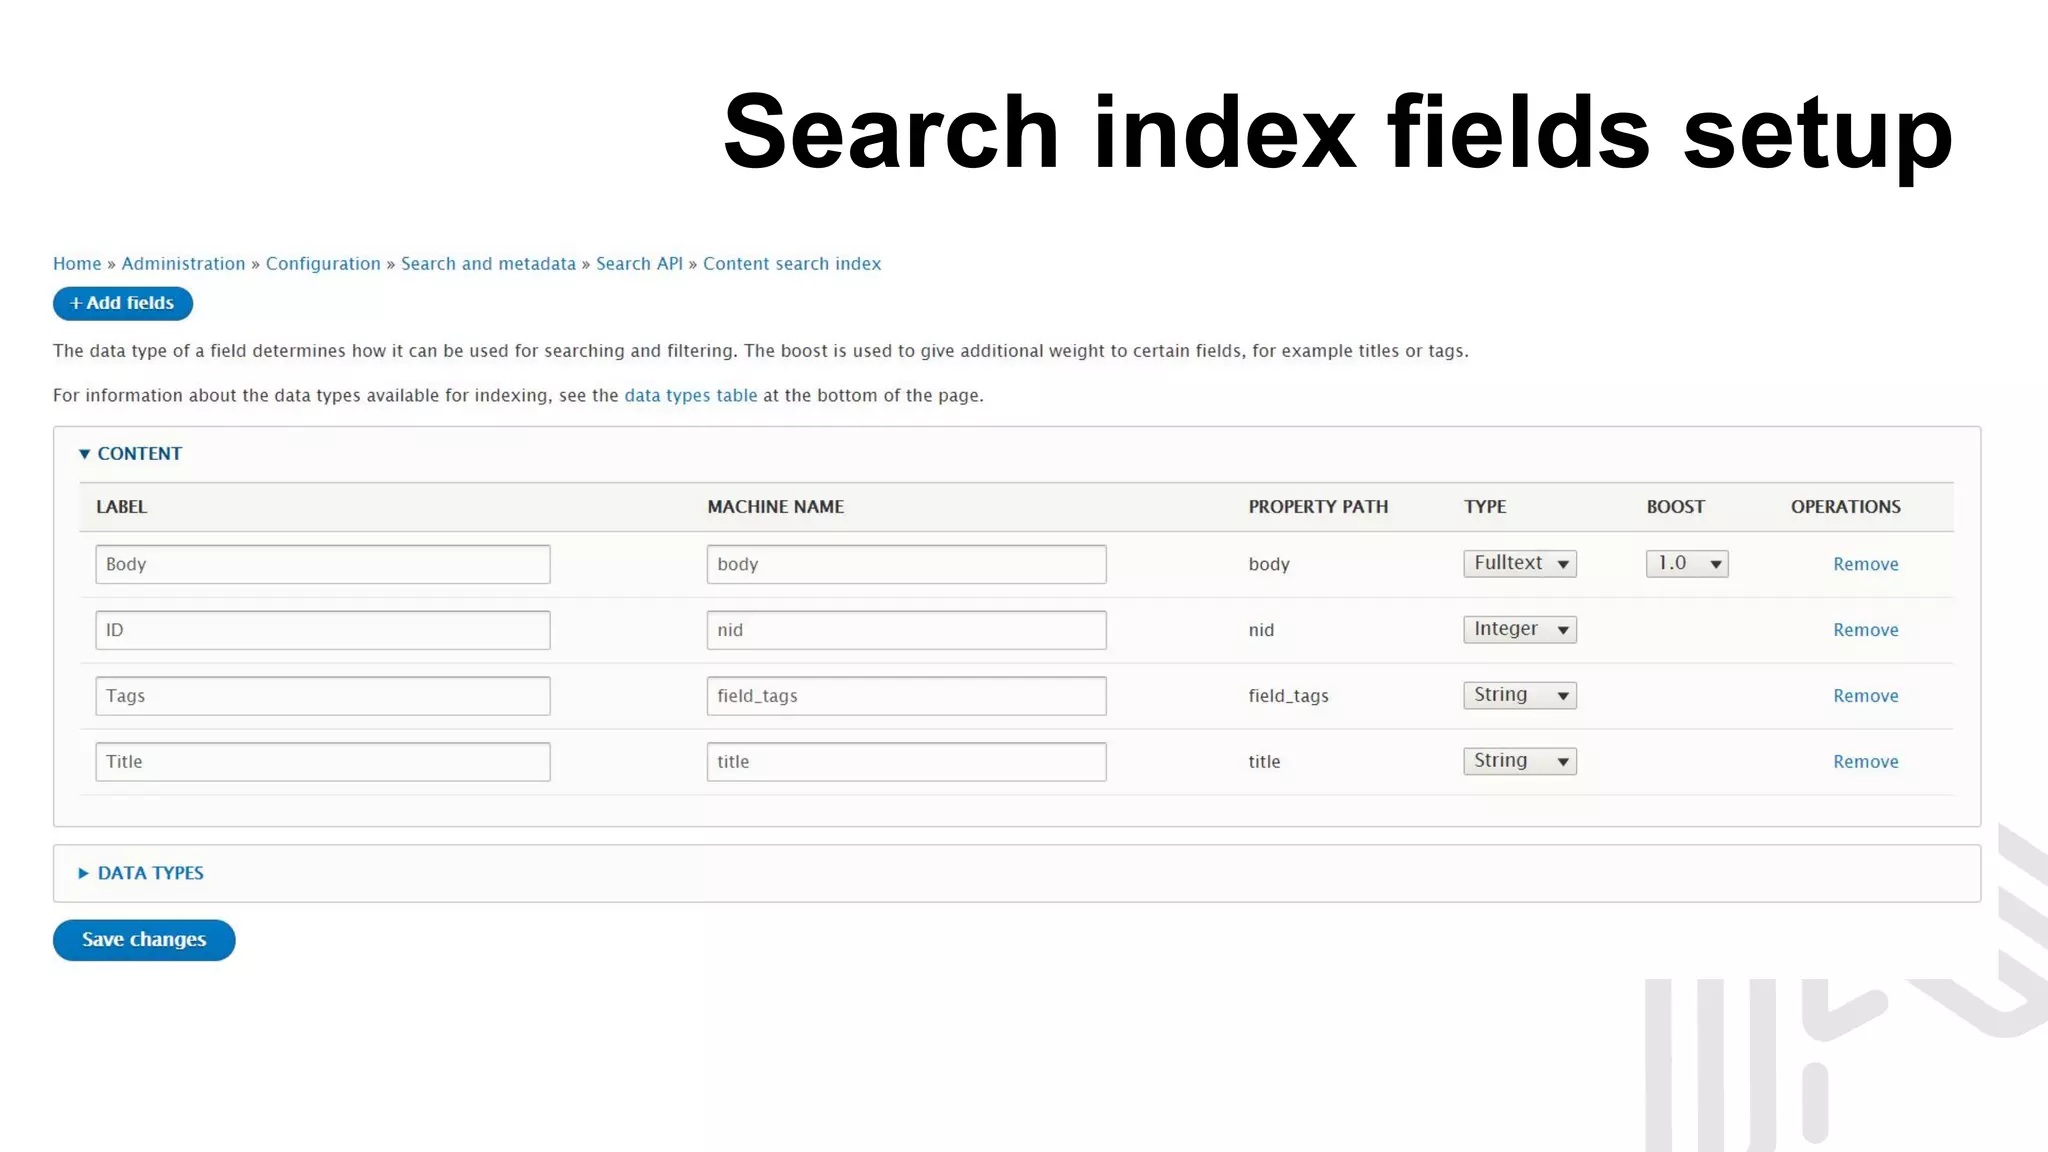The height and width of the screenshot is (1152, 2048).
Task: Expand the DATA TYPES section
Action: (141, 873)
